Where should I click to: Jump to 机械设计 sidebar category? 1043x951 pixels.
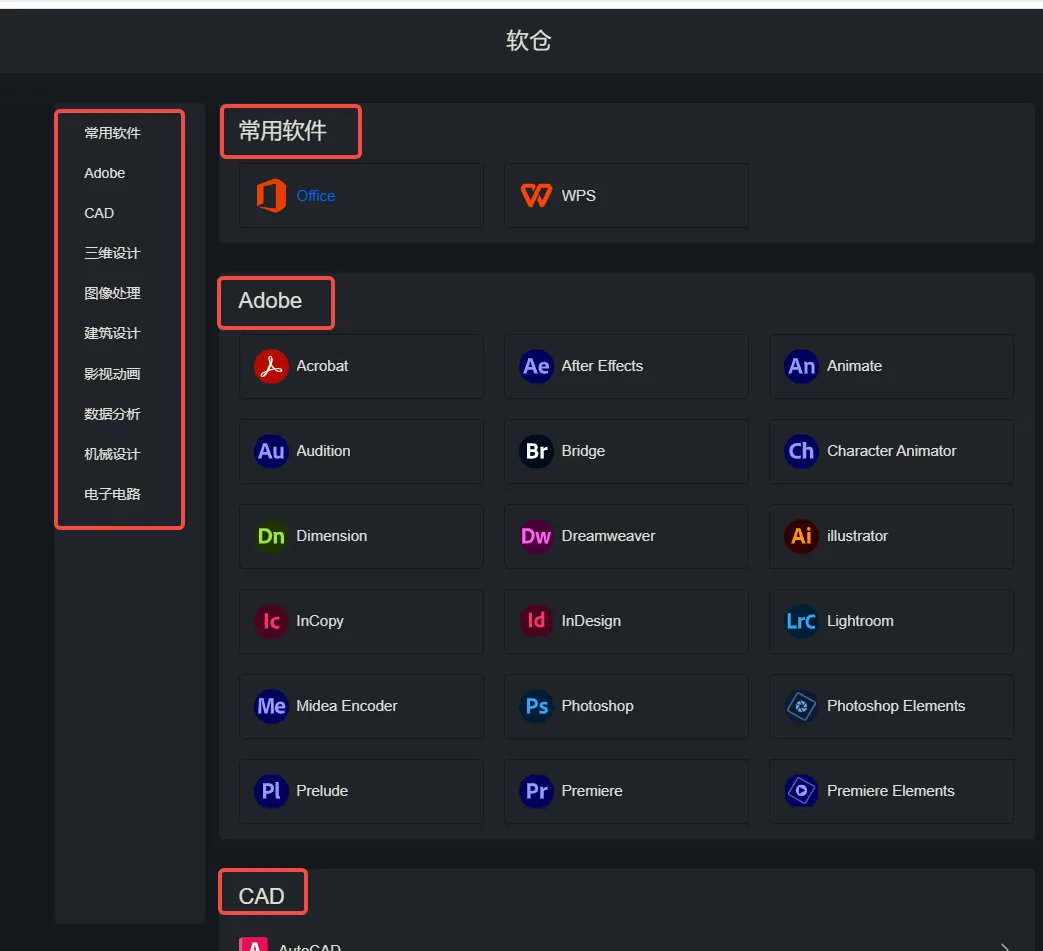tap(112, 454)
